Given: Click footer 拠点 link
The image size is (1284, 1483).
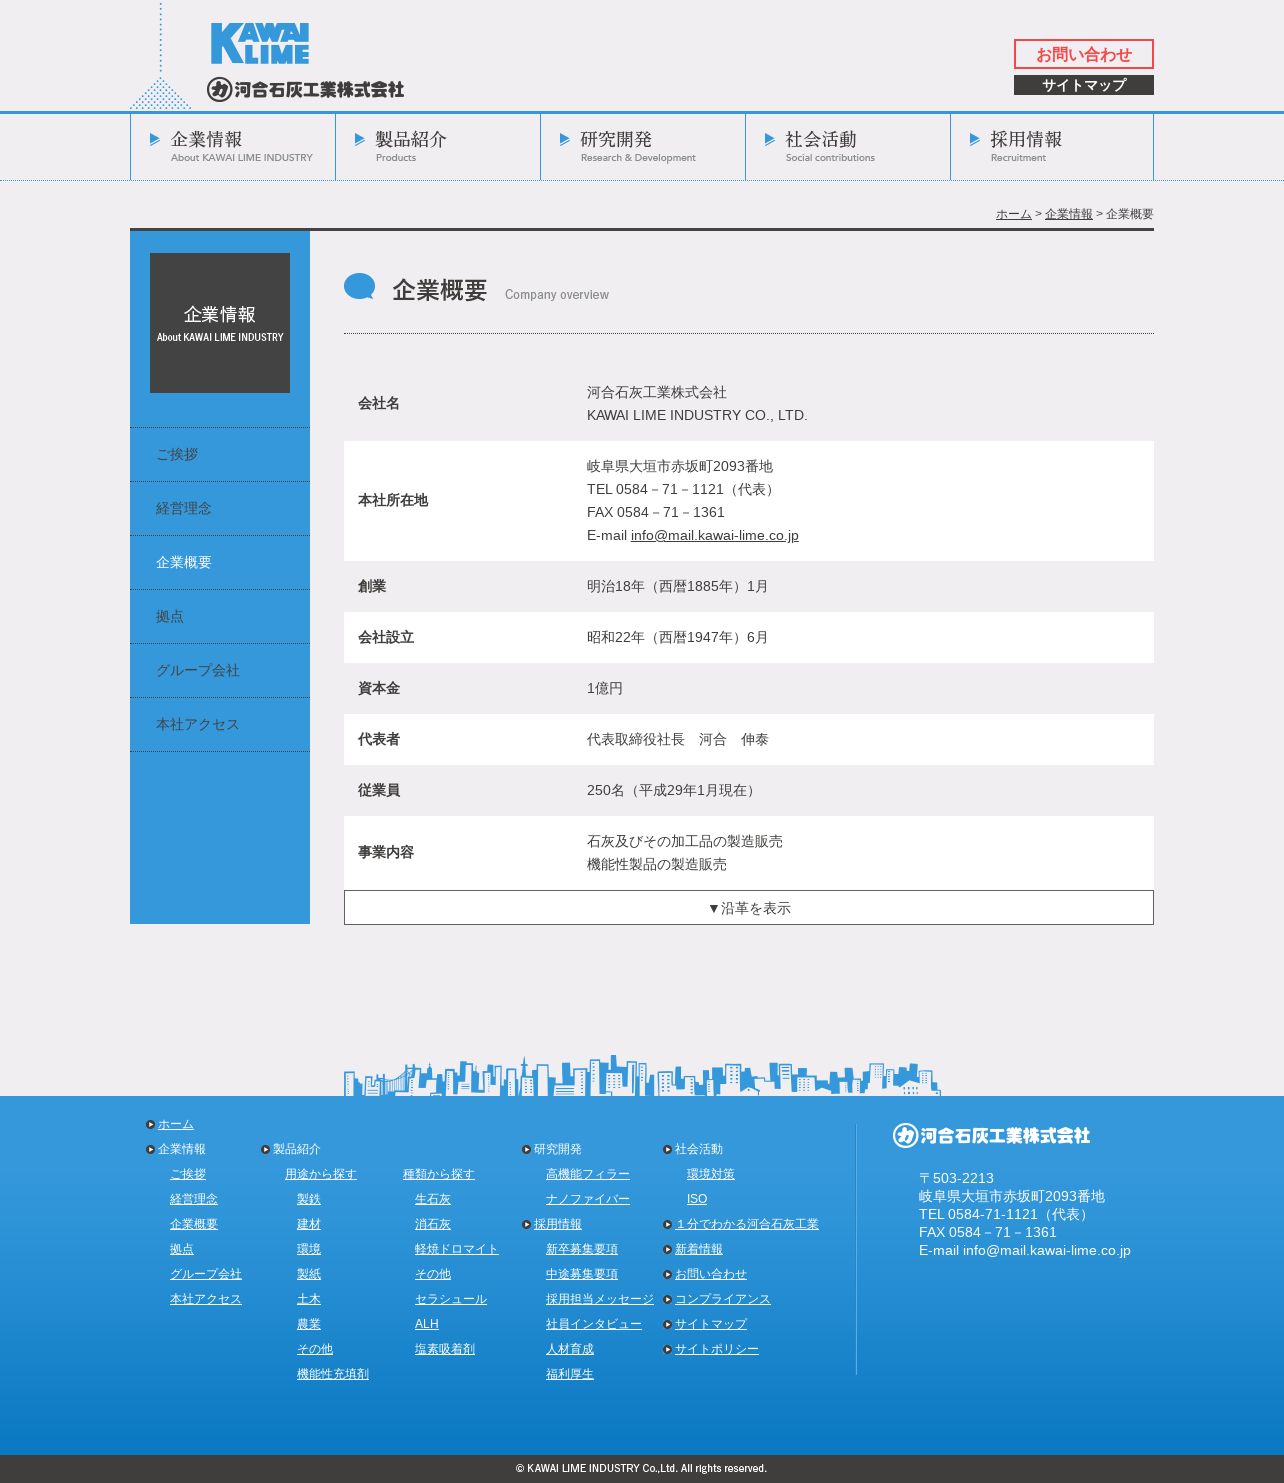Looking at the screenshot, I should point(182,1249).
